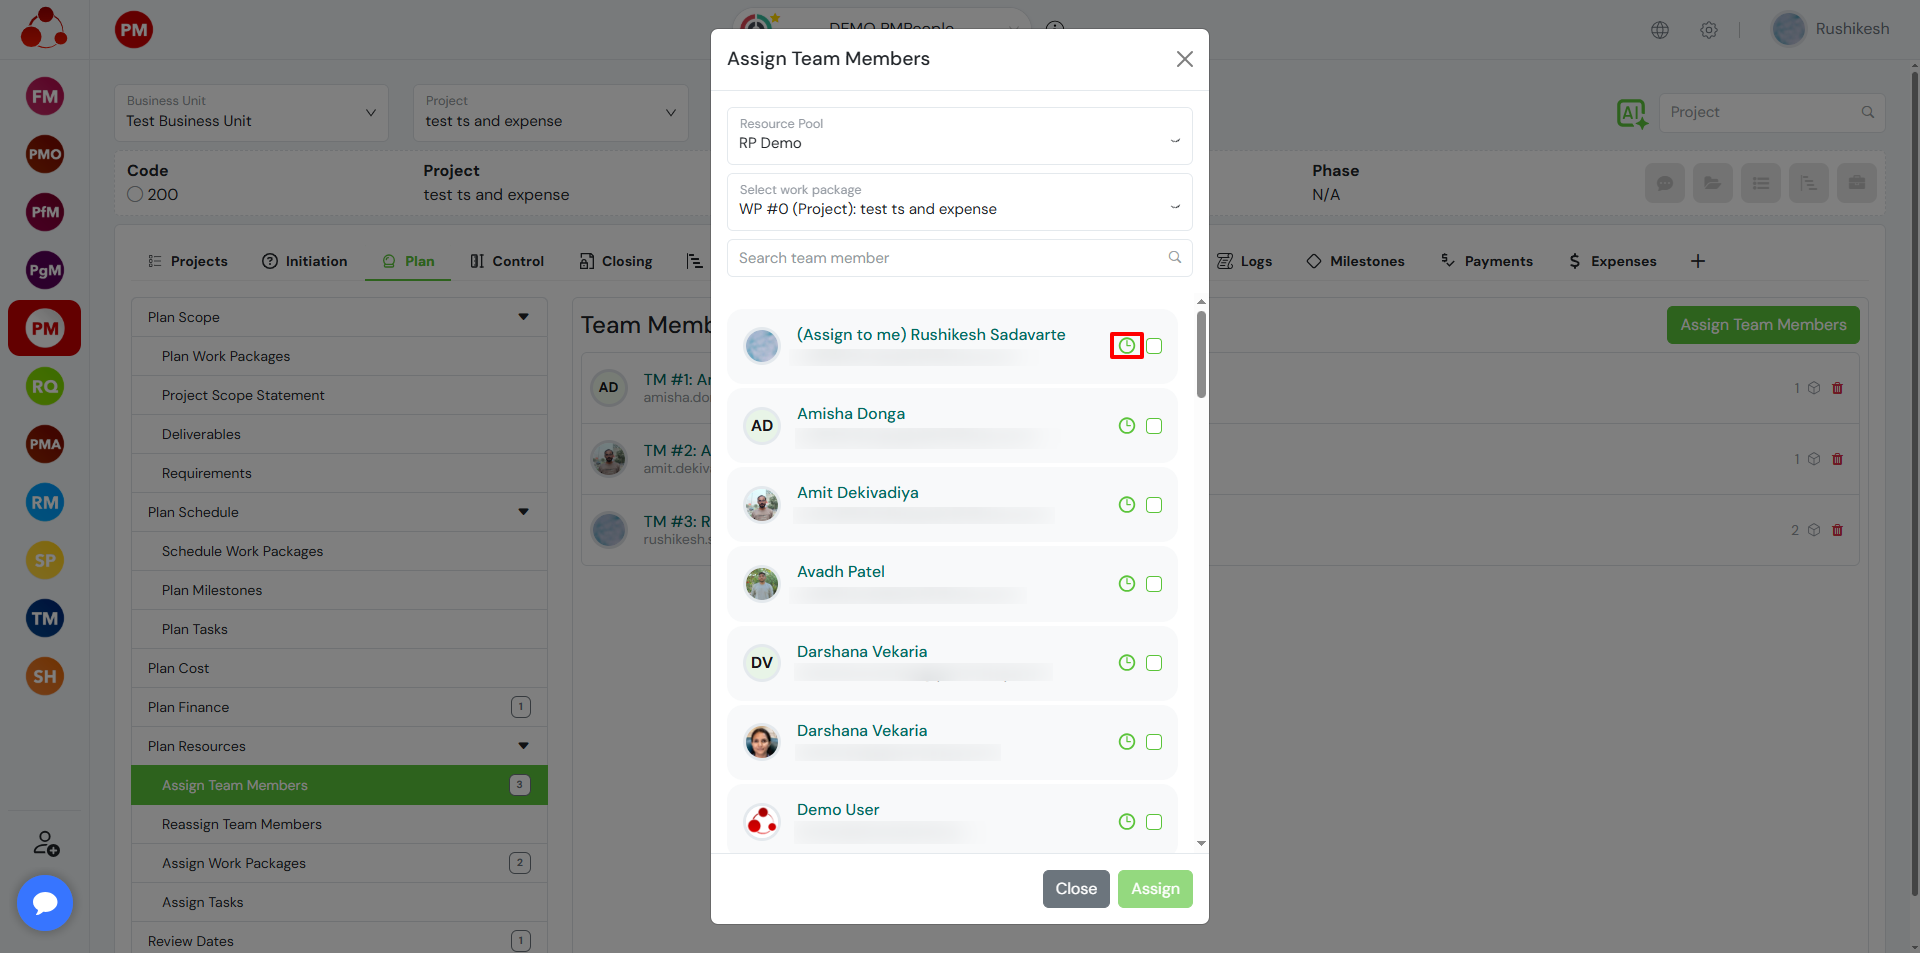Image resolution: width=1920 pixels, height=953 pixels.
Task: Open the Milestones tab
Action: point(1355,261)
